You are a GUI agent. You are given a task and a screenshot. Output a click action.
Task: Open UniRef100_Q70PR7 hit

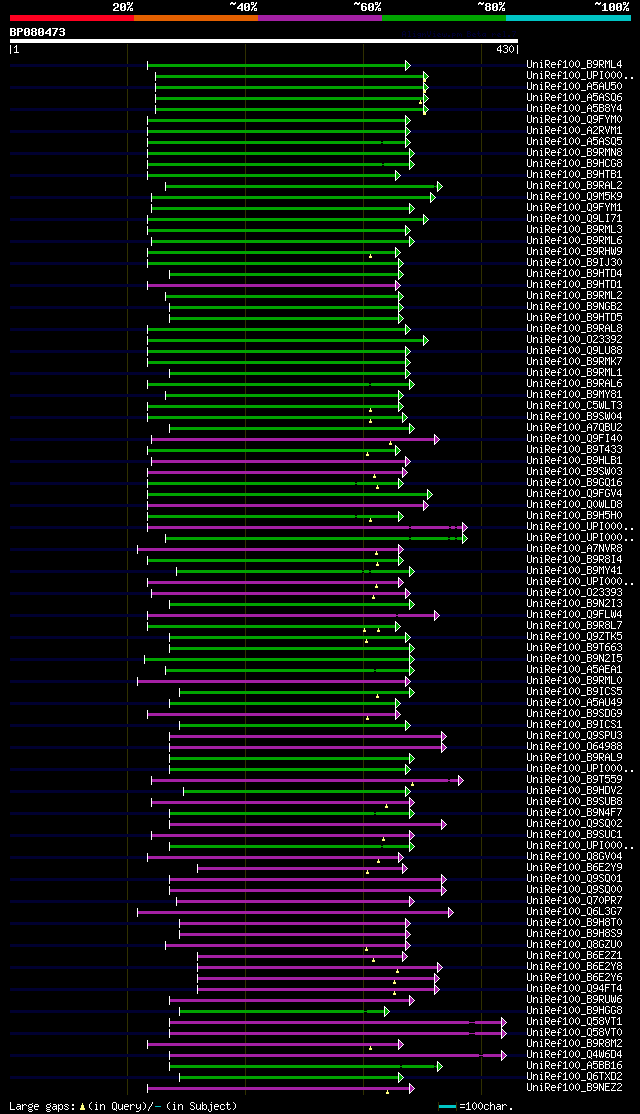tap(575, 901)
